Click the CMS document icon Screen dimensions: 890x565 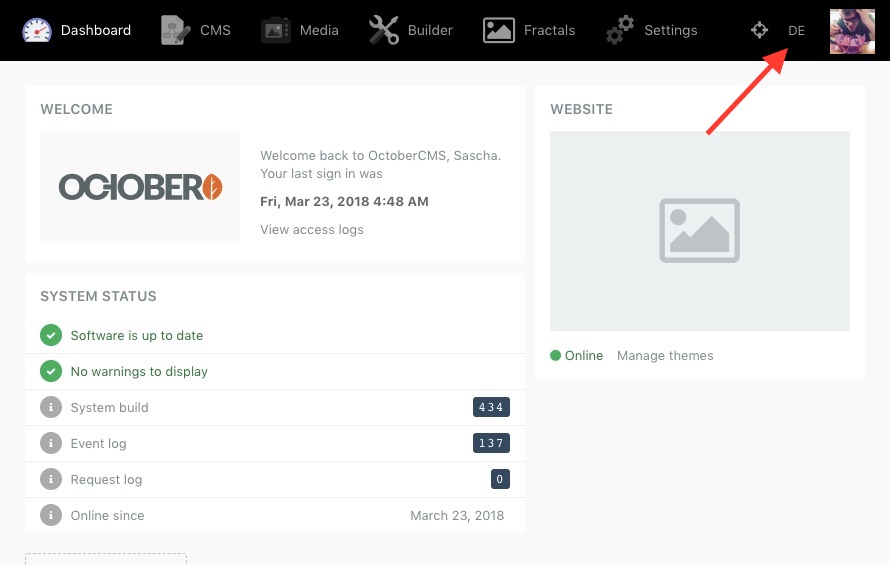coord(175,30)
